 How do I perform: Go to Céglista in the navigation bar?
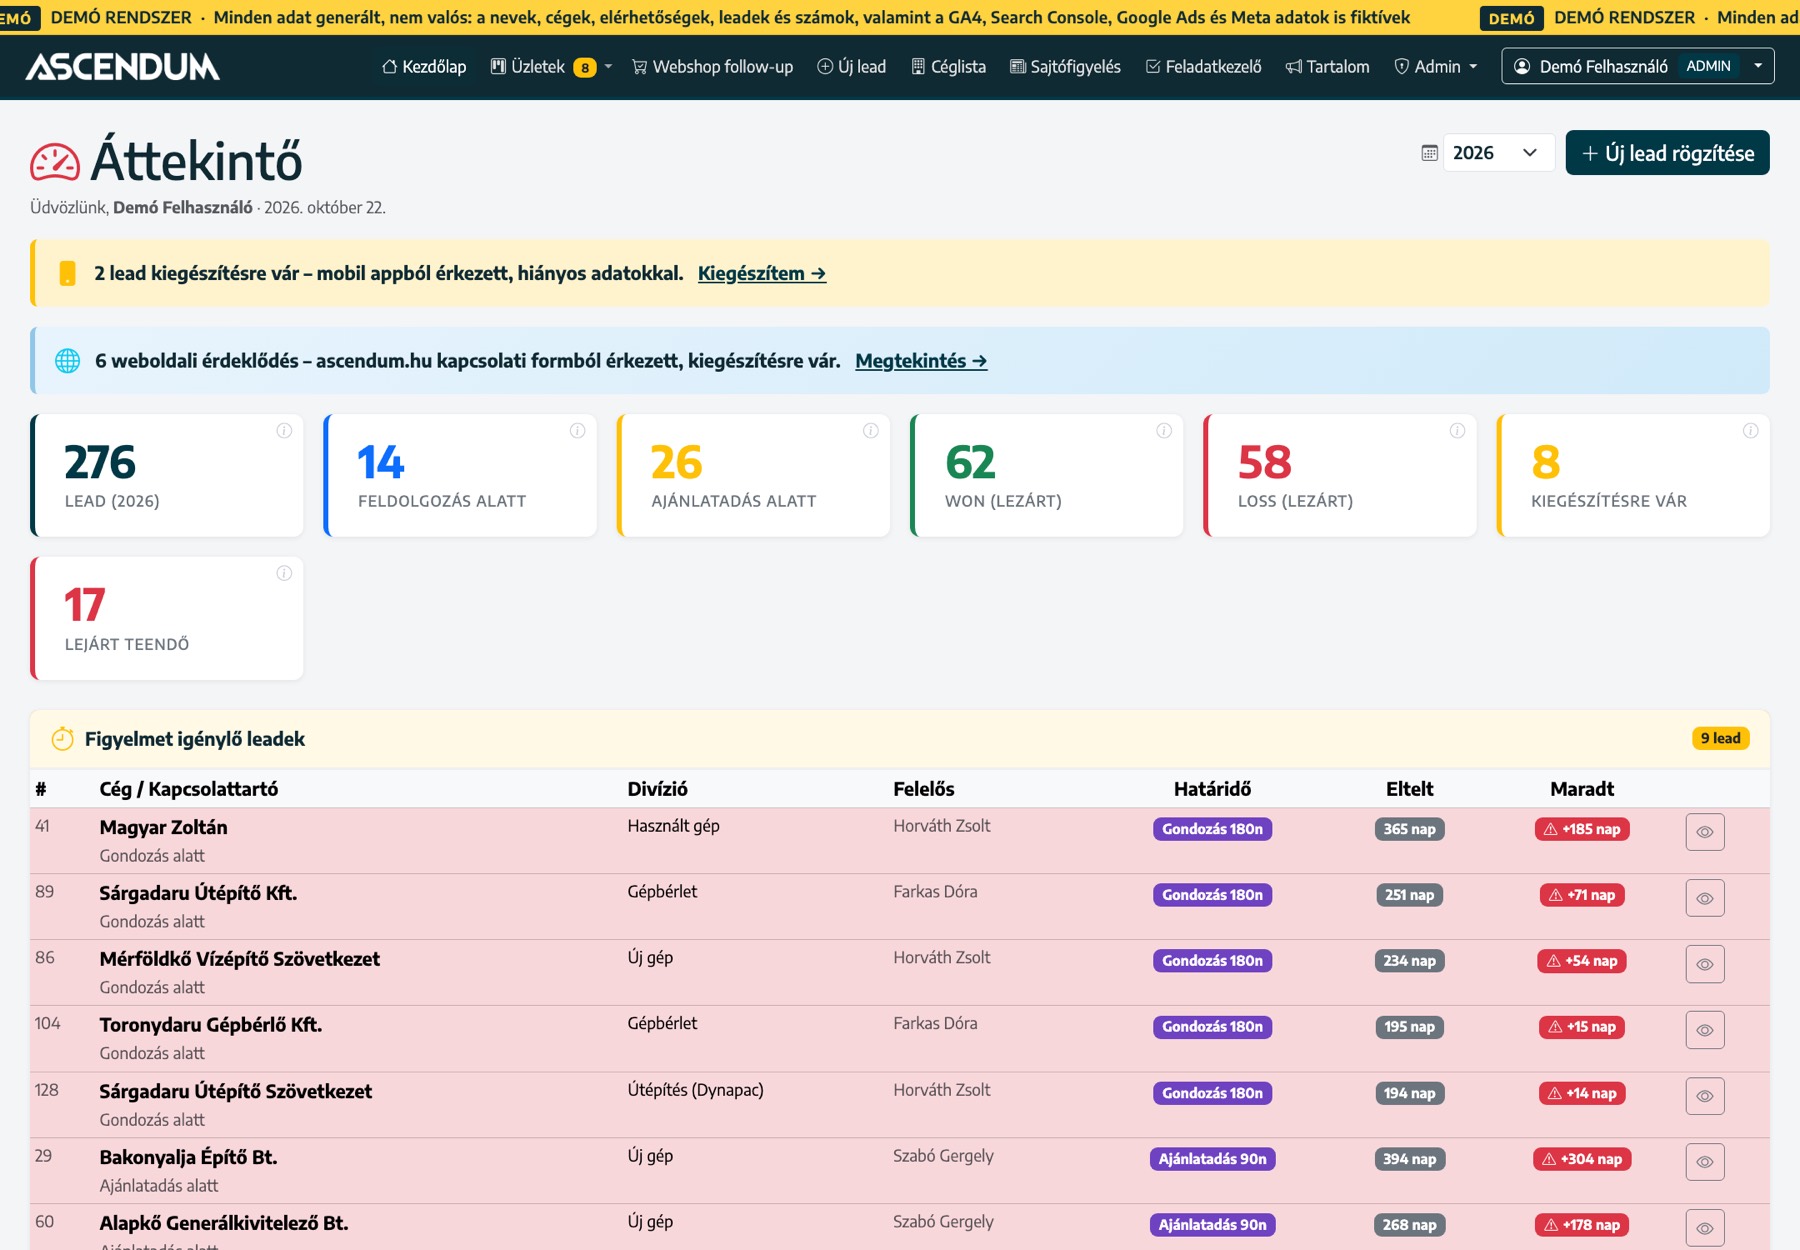[x=948, y=67]
